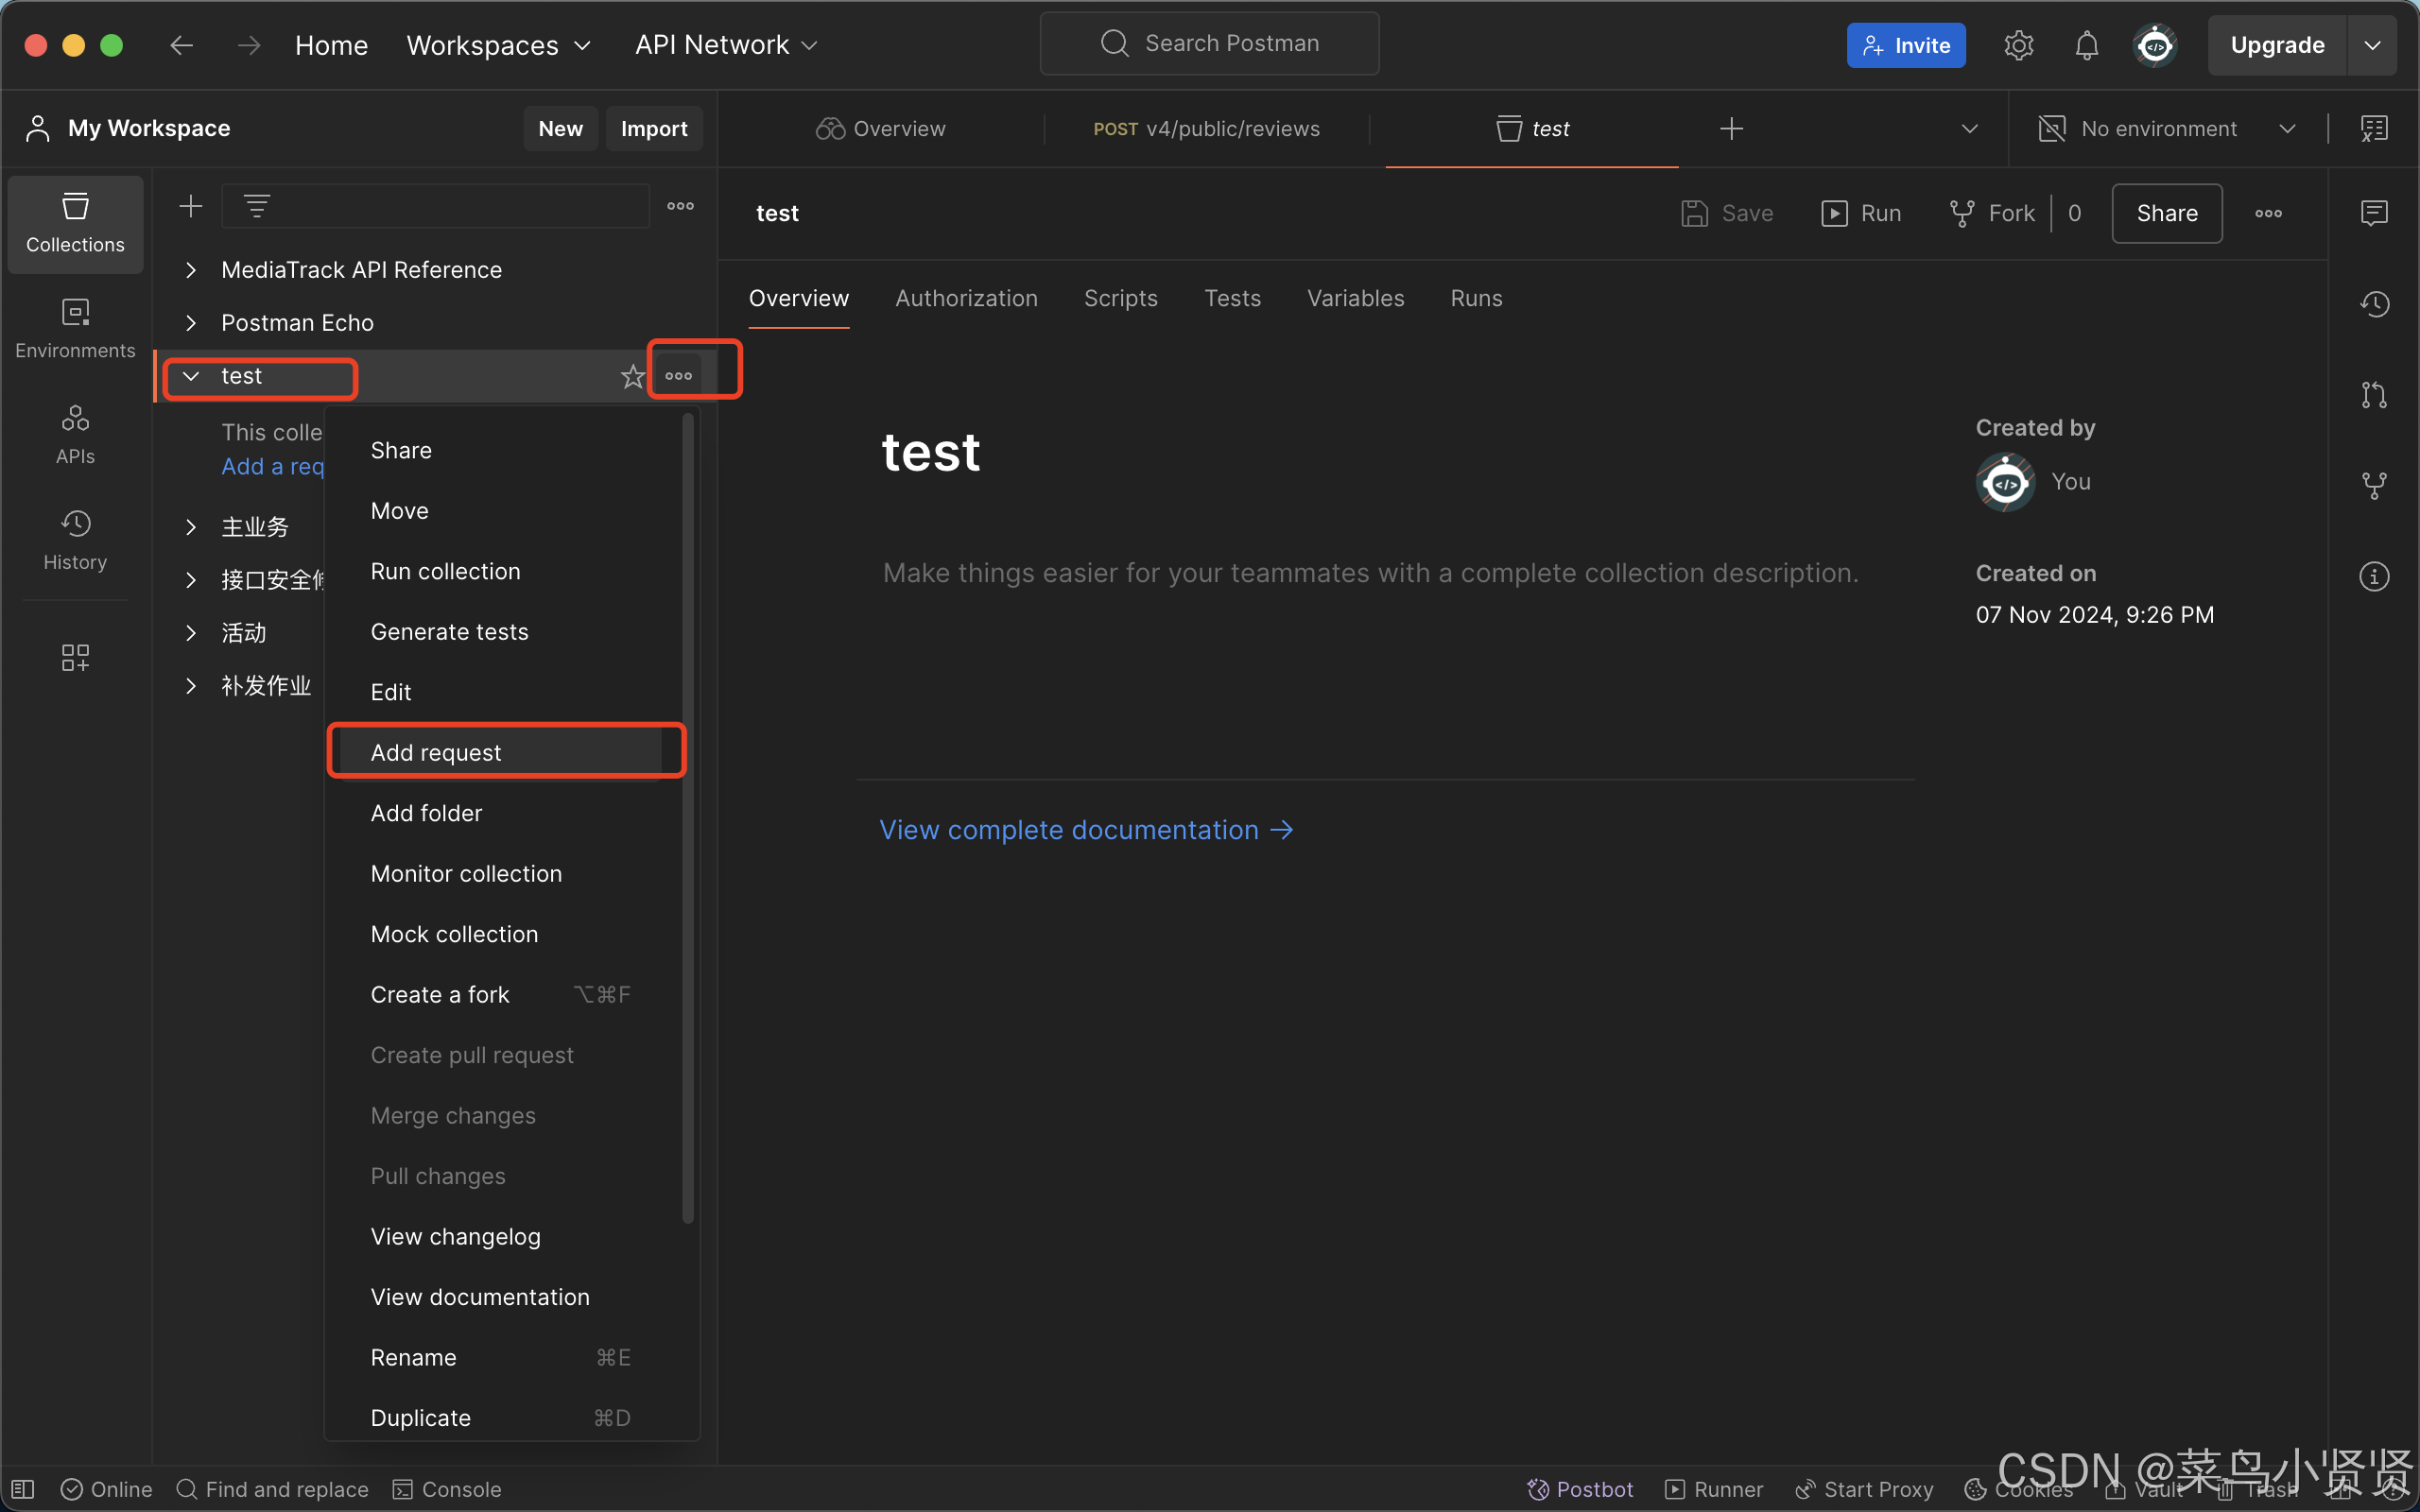2420x1512 pixels.
Task: Collapse the test collection
Action: tap(191, 376)
